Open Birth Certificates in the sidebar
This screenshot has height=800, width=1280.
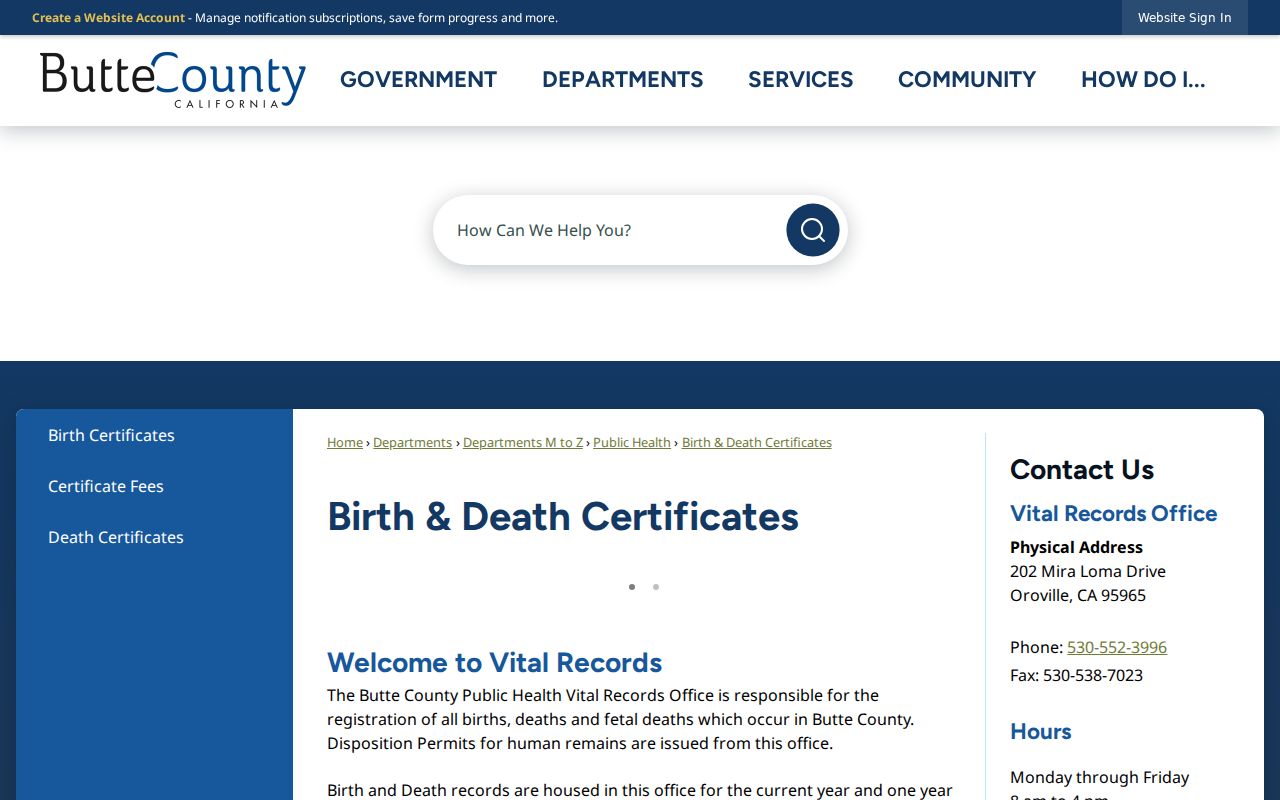click(x=111, y=435)
